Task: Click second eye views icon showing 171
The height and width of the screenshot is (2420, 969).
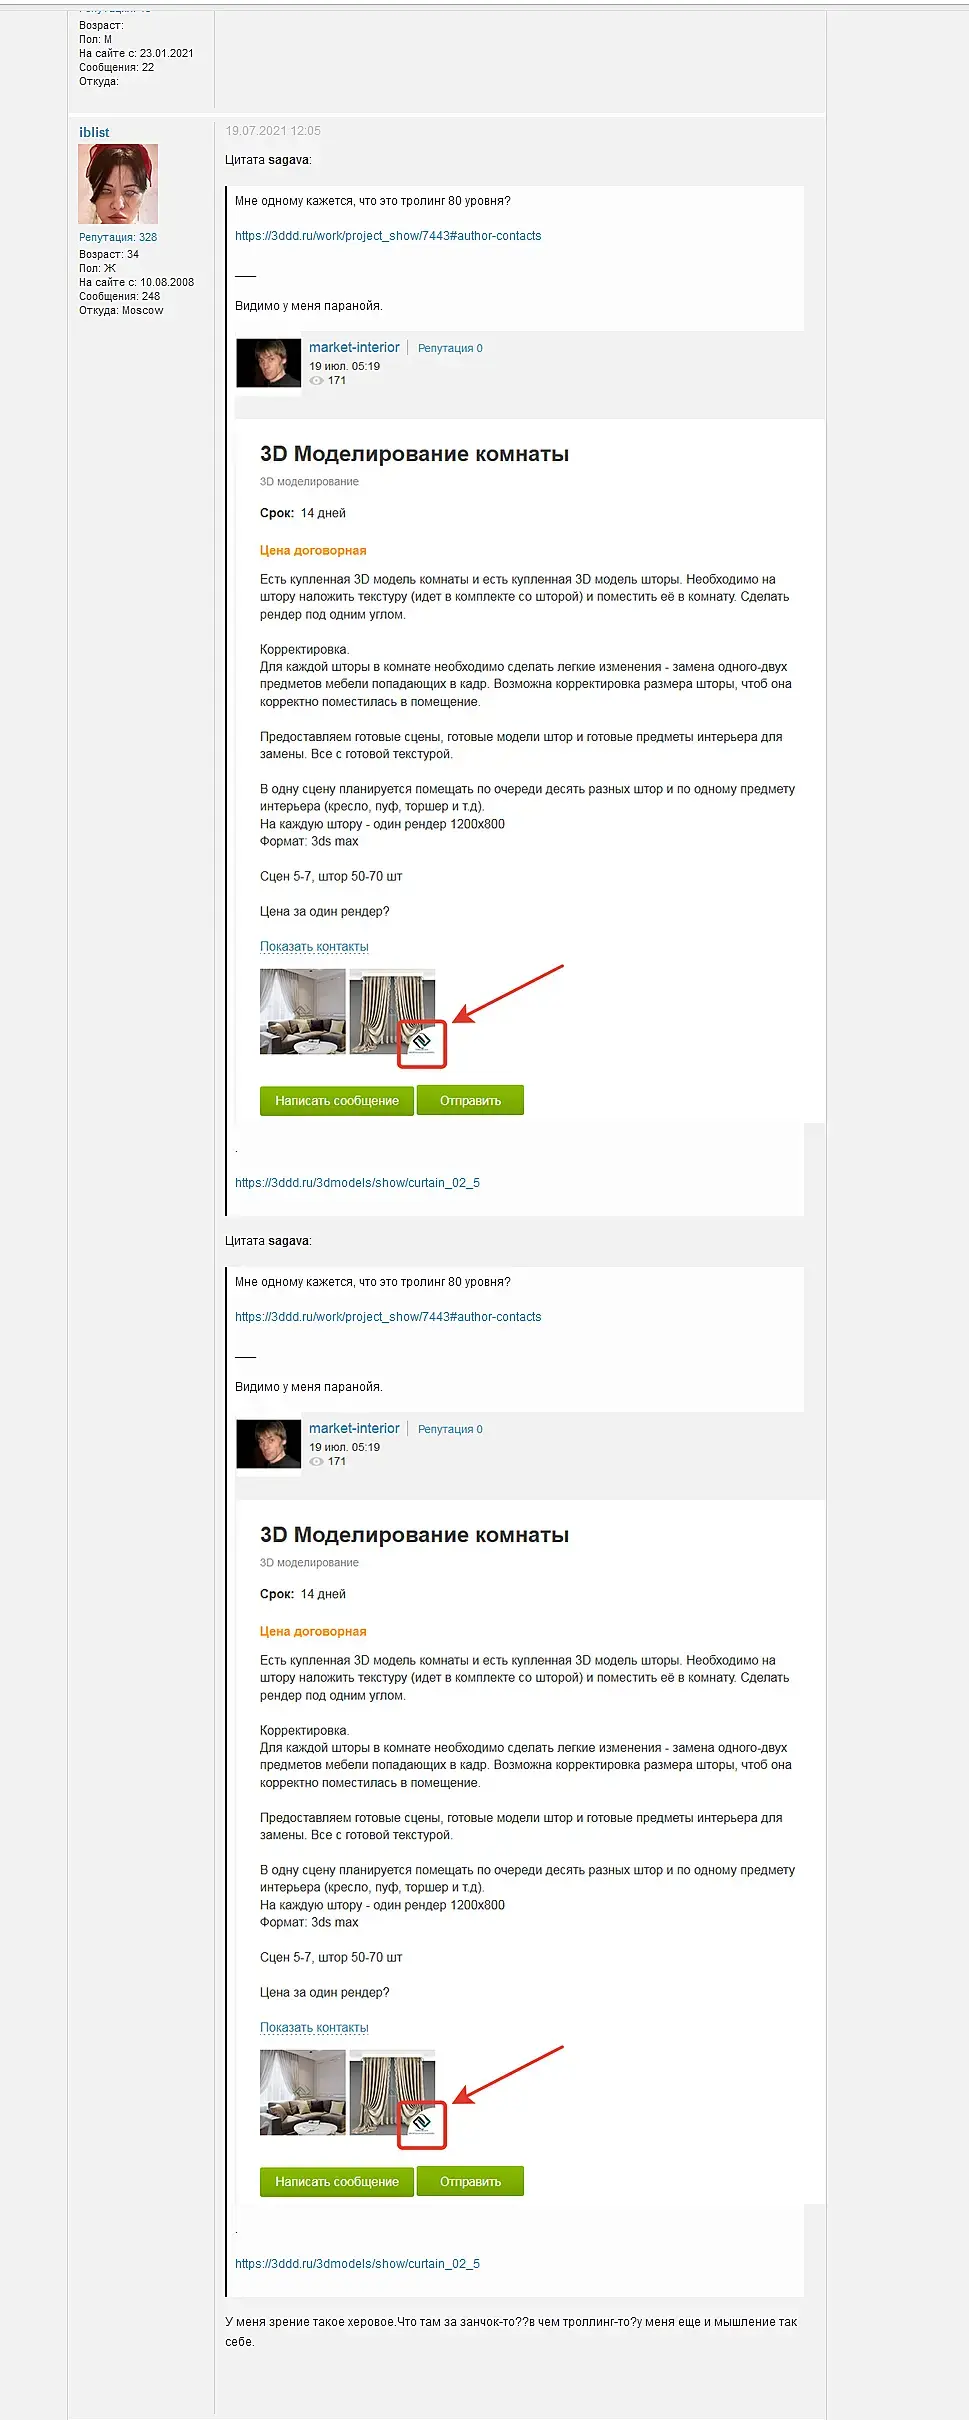Action: pos(316,1462)
